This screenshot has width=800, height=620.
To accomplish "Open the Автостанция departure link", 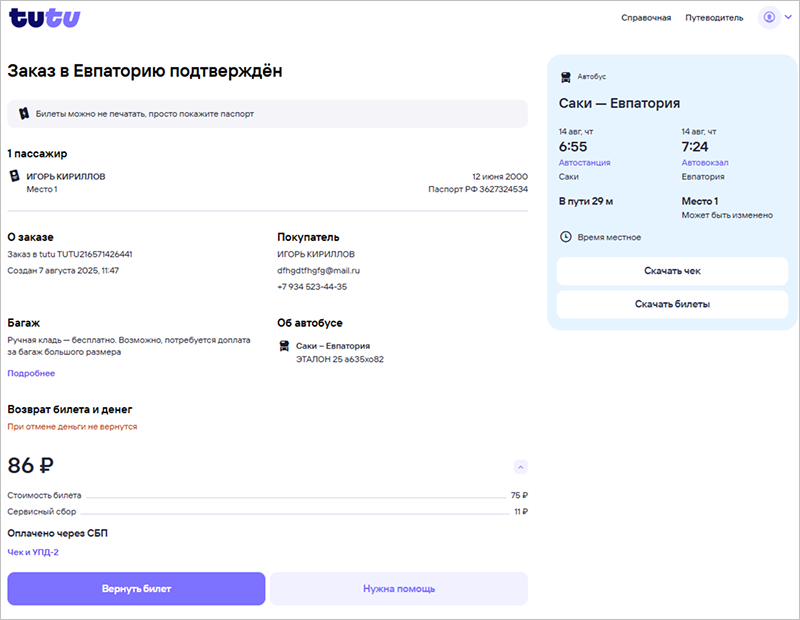I will click(x=584, y=162).
